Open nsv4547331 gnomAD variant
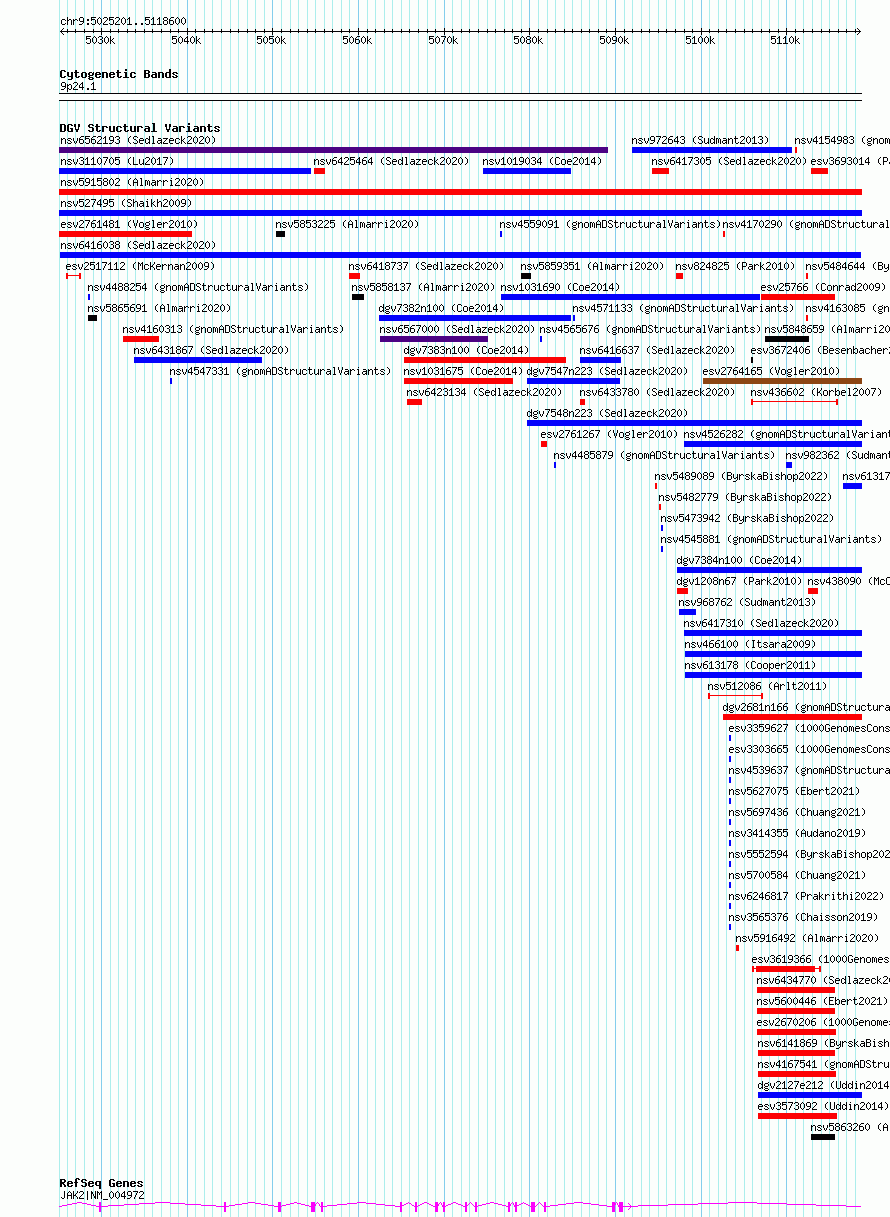This screenshot has width=890, height=1217. coord(280,371)
